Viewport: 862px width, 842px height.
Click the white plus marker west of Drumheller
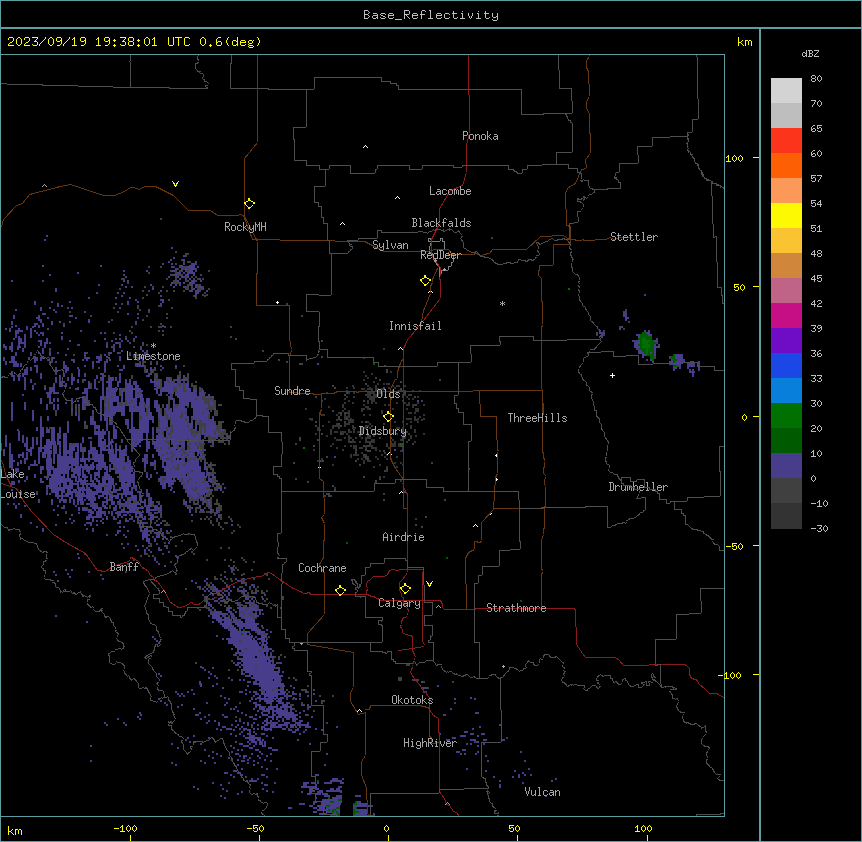612,375
